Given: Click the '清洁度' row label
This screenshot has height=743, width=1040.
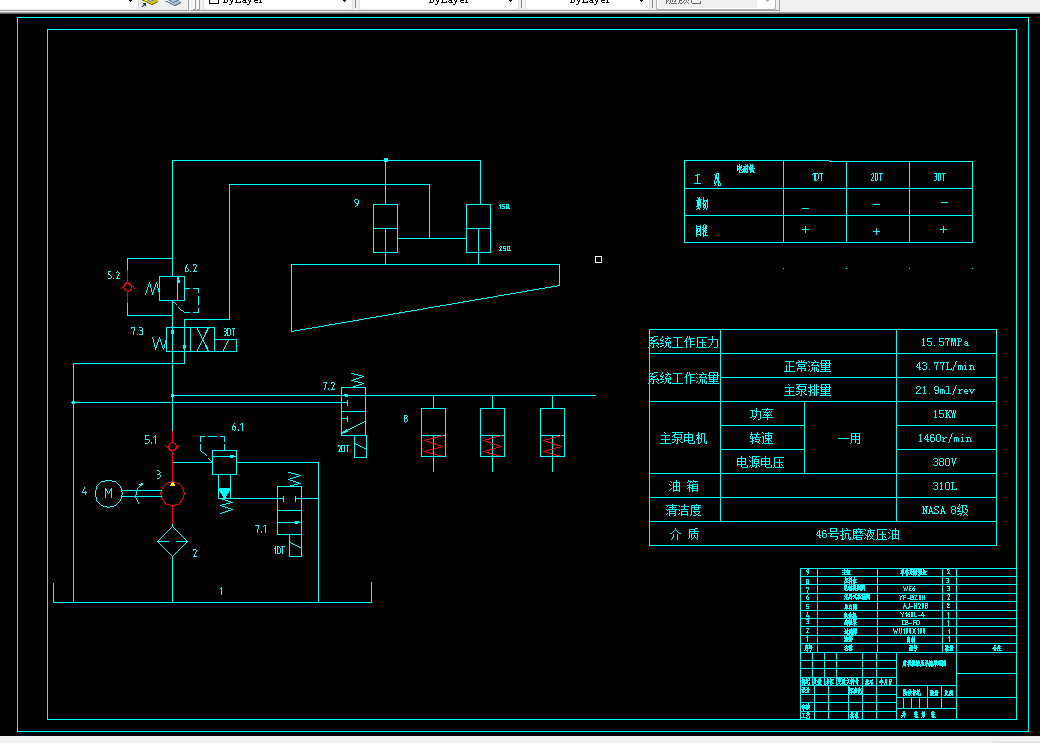Looking at the screenshot, I should coord(684,510).
